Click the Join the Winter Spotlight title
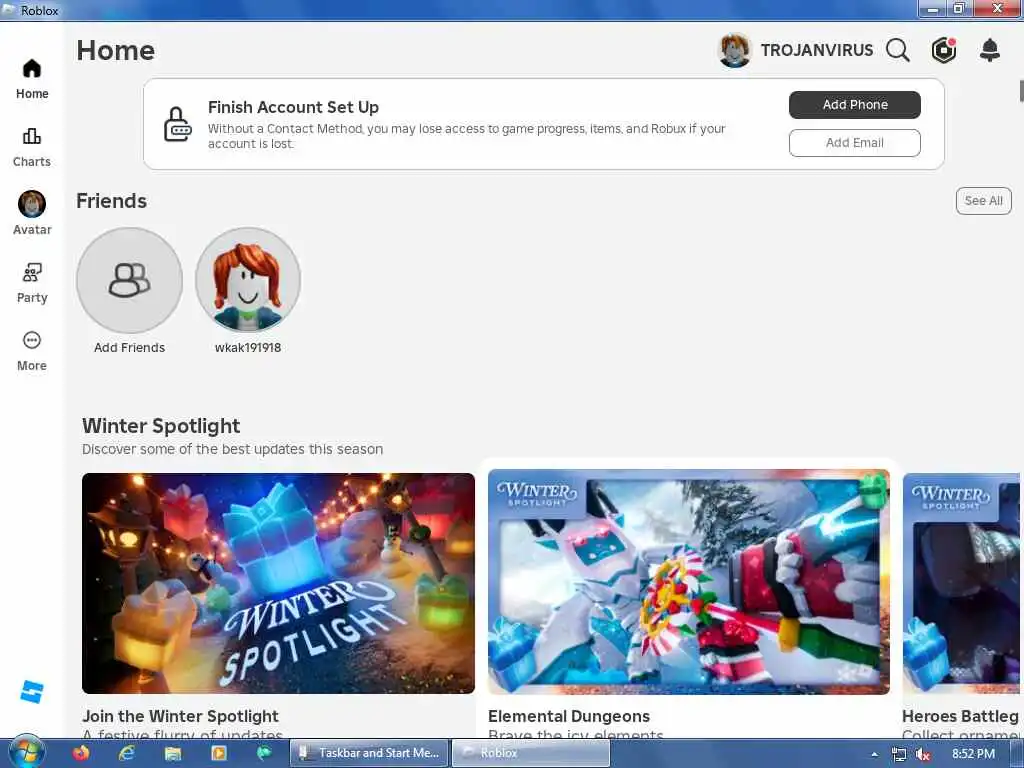 [180, 716]
